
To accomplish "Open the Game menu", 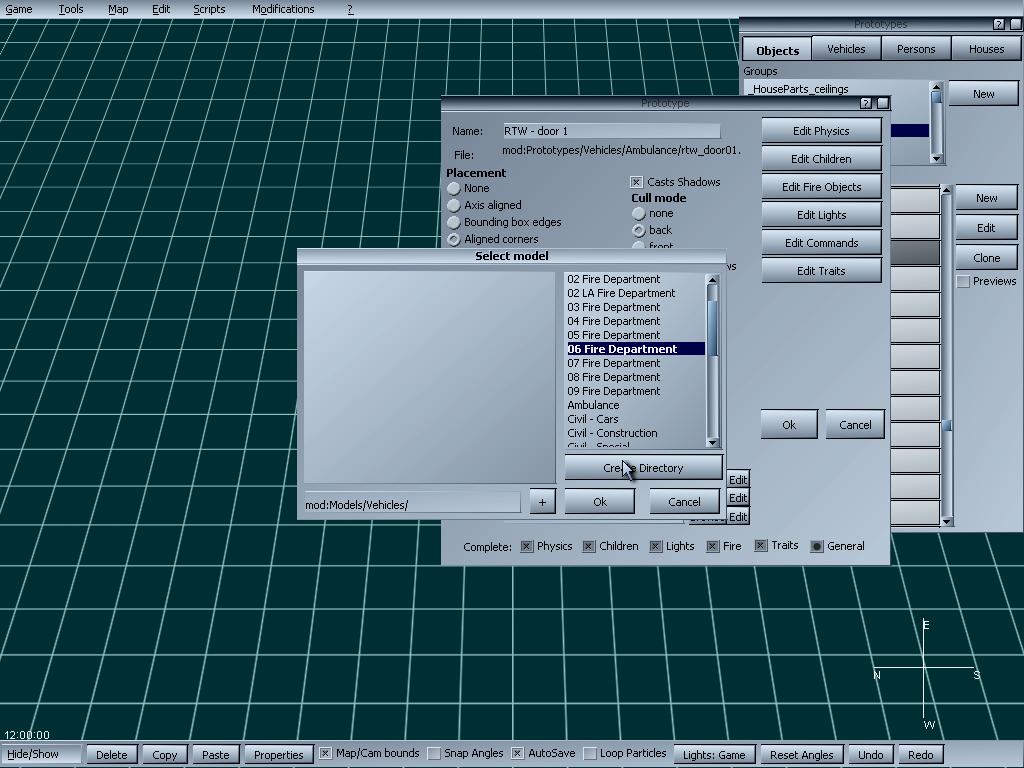I will [19, 9].
